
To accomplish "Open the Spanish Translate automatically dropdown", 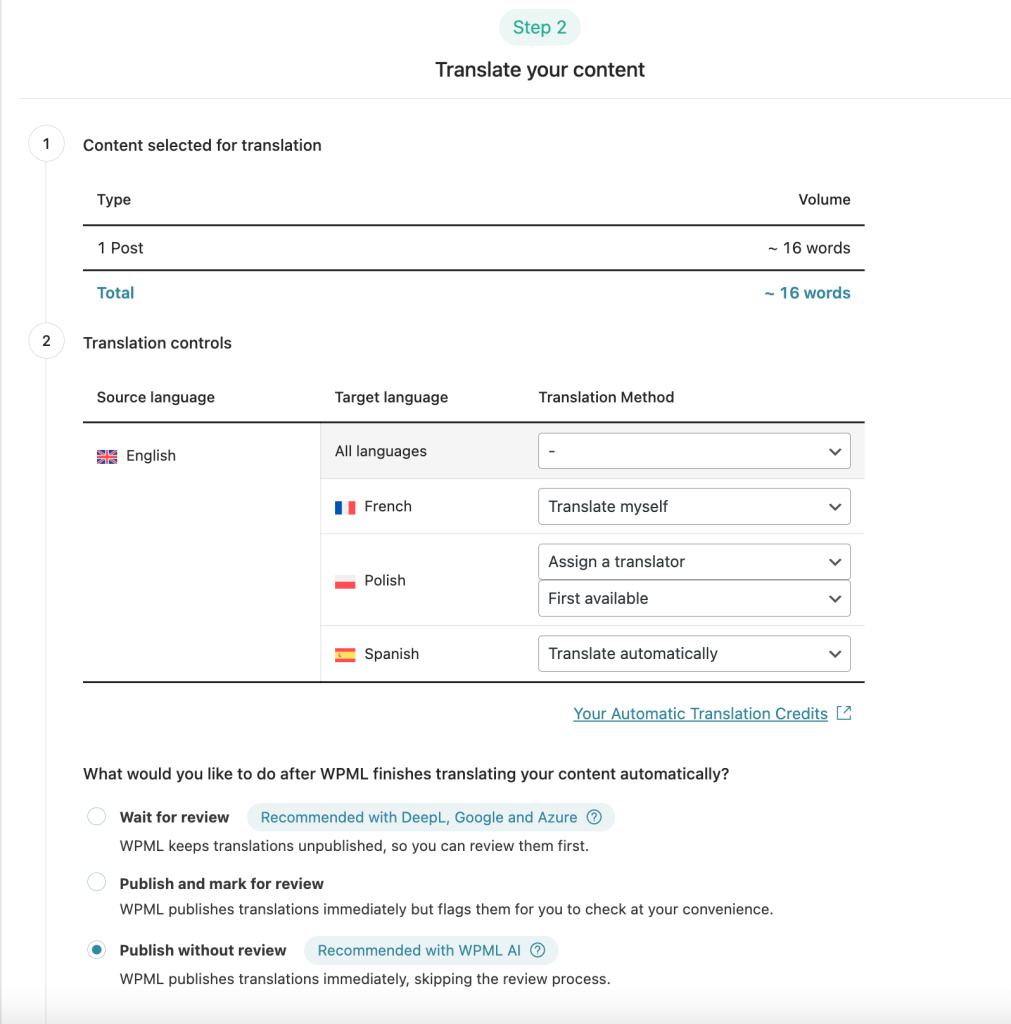I will [x=694, y=654].
